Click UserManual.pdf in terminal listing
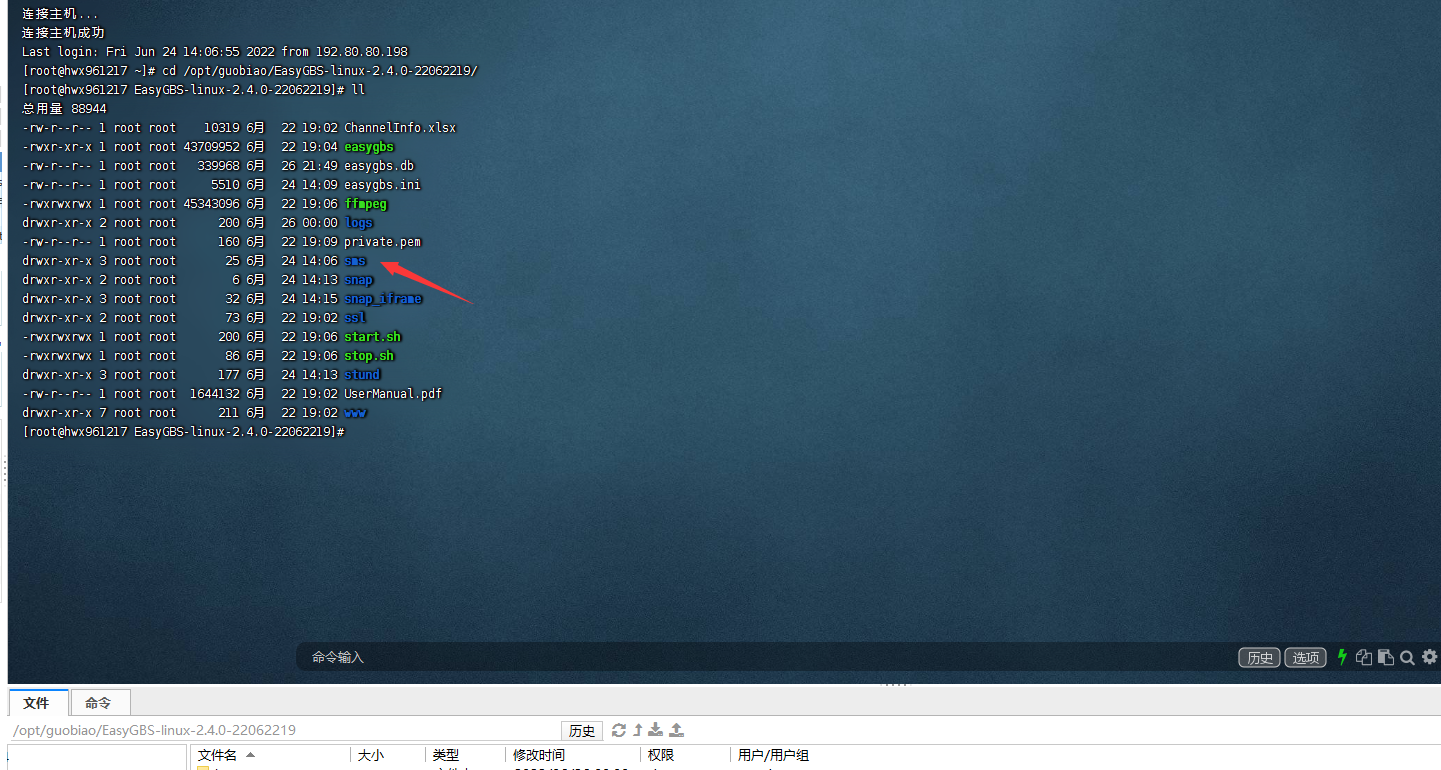This screenshot has height=770, width=1441. tap(393, 394)
